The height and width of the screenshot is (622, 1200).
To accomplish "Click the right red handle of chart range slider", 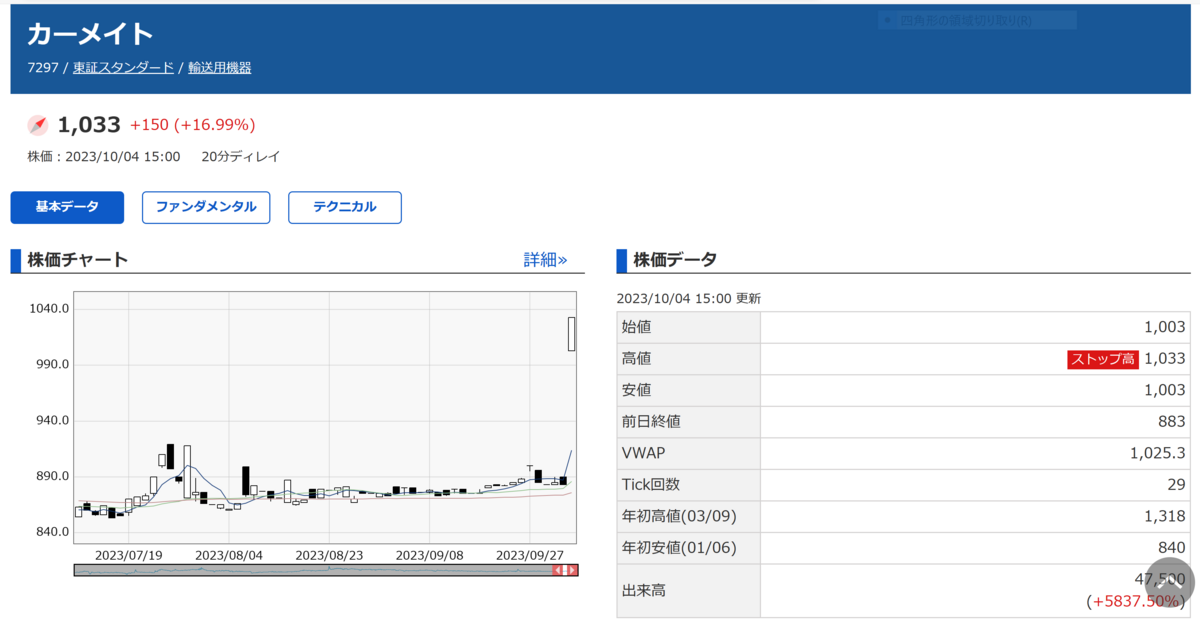I will click(x=571, y=570).
